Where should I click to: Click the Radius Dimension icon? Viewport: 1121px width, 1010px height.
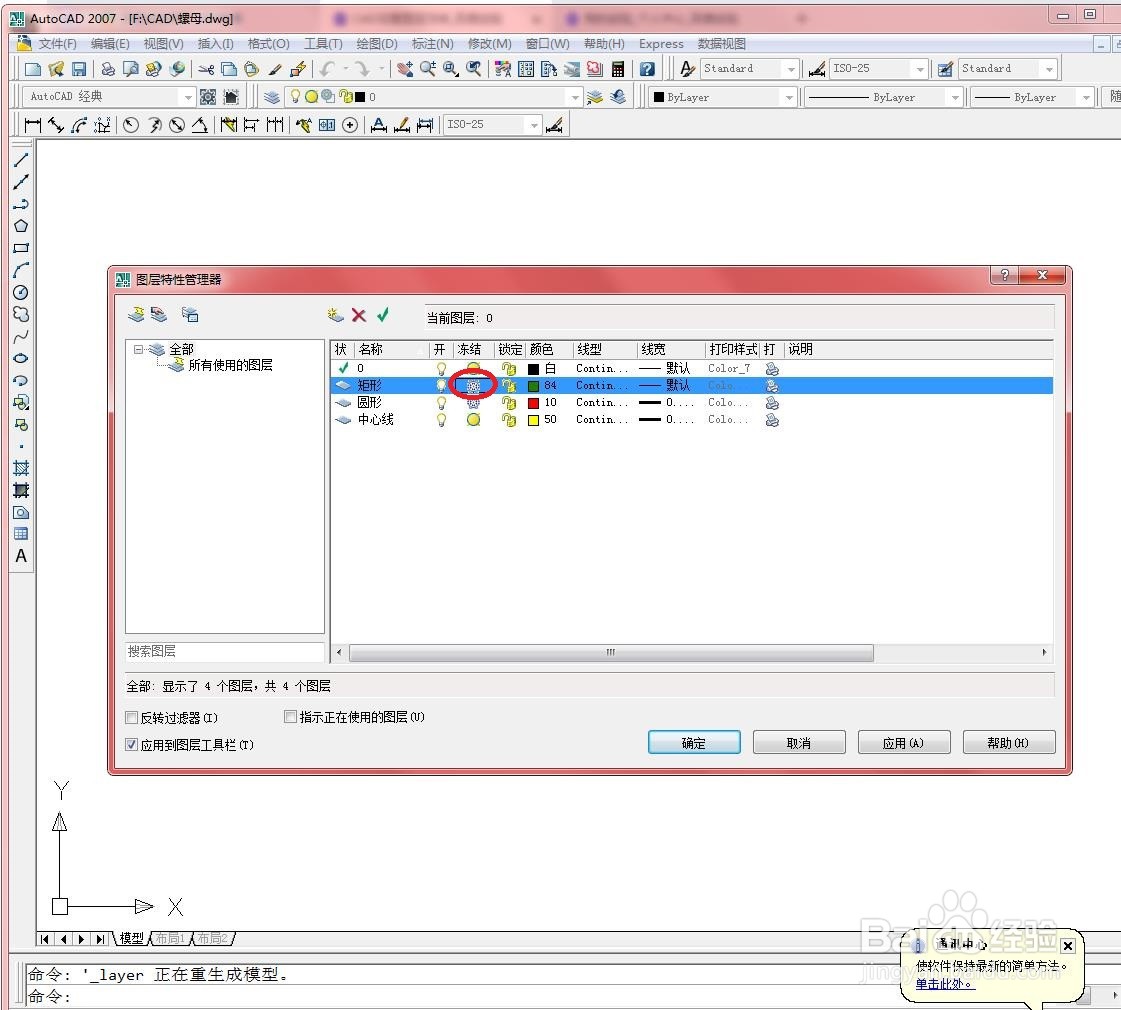tap(131, 125)
